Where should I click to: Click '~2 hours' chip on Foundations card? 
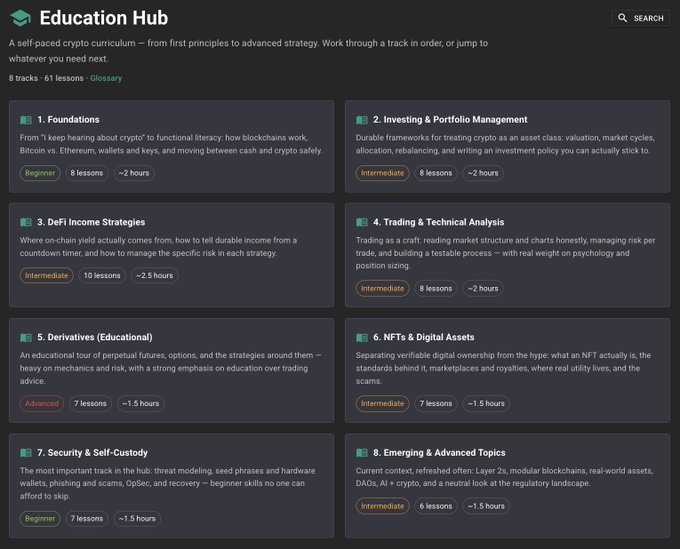pos(134,173)
